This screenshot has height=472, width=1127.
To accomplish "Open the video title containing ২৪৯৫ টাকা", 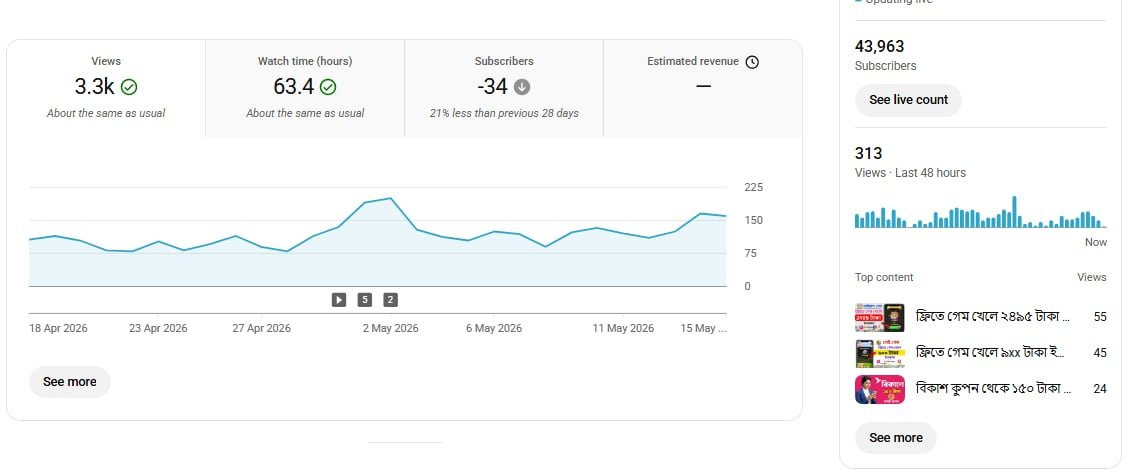I will pyautogui.click(x=994, y=317).
